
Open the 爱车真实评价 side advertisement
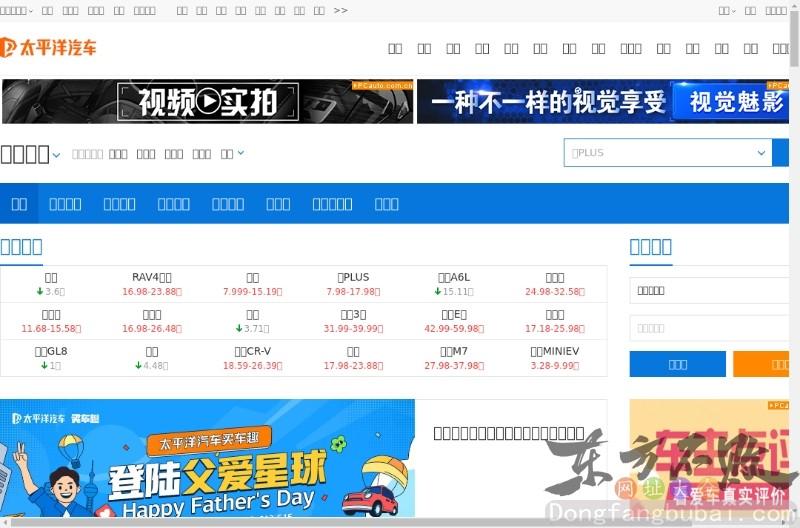pyautogui.click(x=709, y=458)
